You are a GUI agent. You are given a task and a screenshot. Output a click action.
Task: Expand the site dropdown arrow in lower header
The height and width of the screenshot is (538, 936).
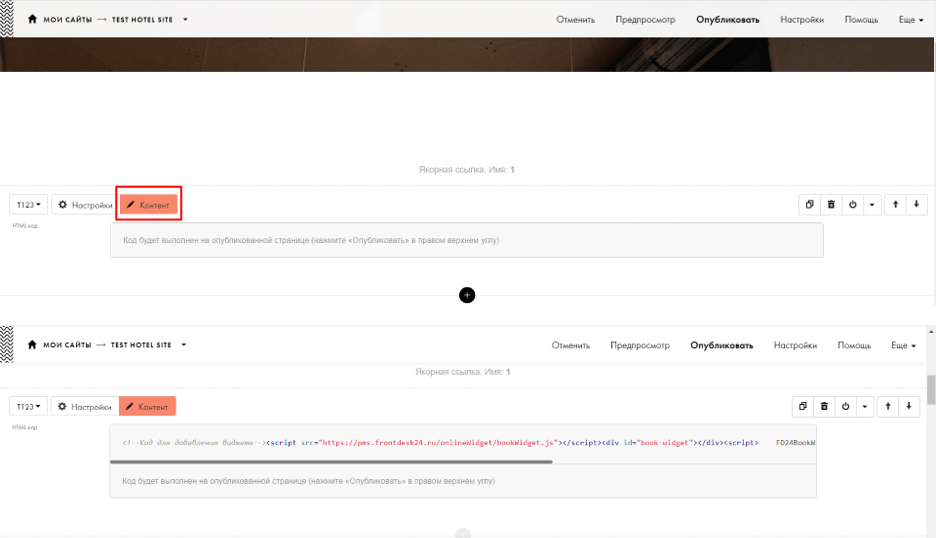coord(184,345)
